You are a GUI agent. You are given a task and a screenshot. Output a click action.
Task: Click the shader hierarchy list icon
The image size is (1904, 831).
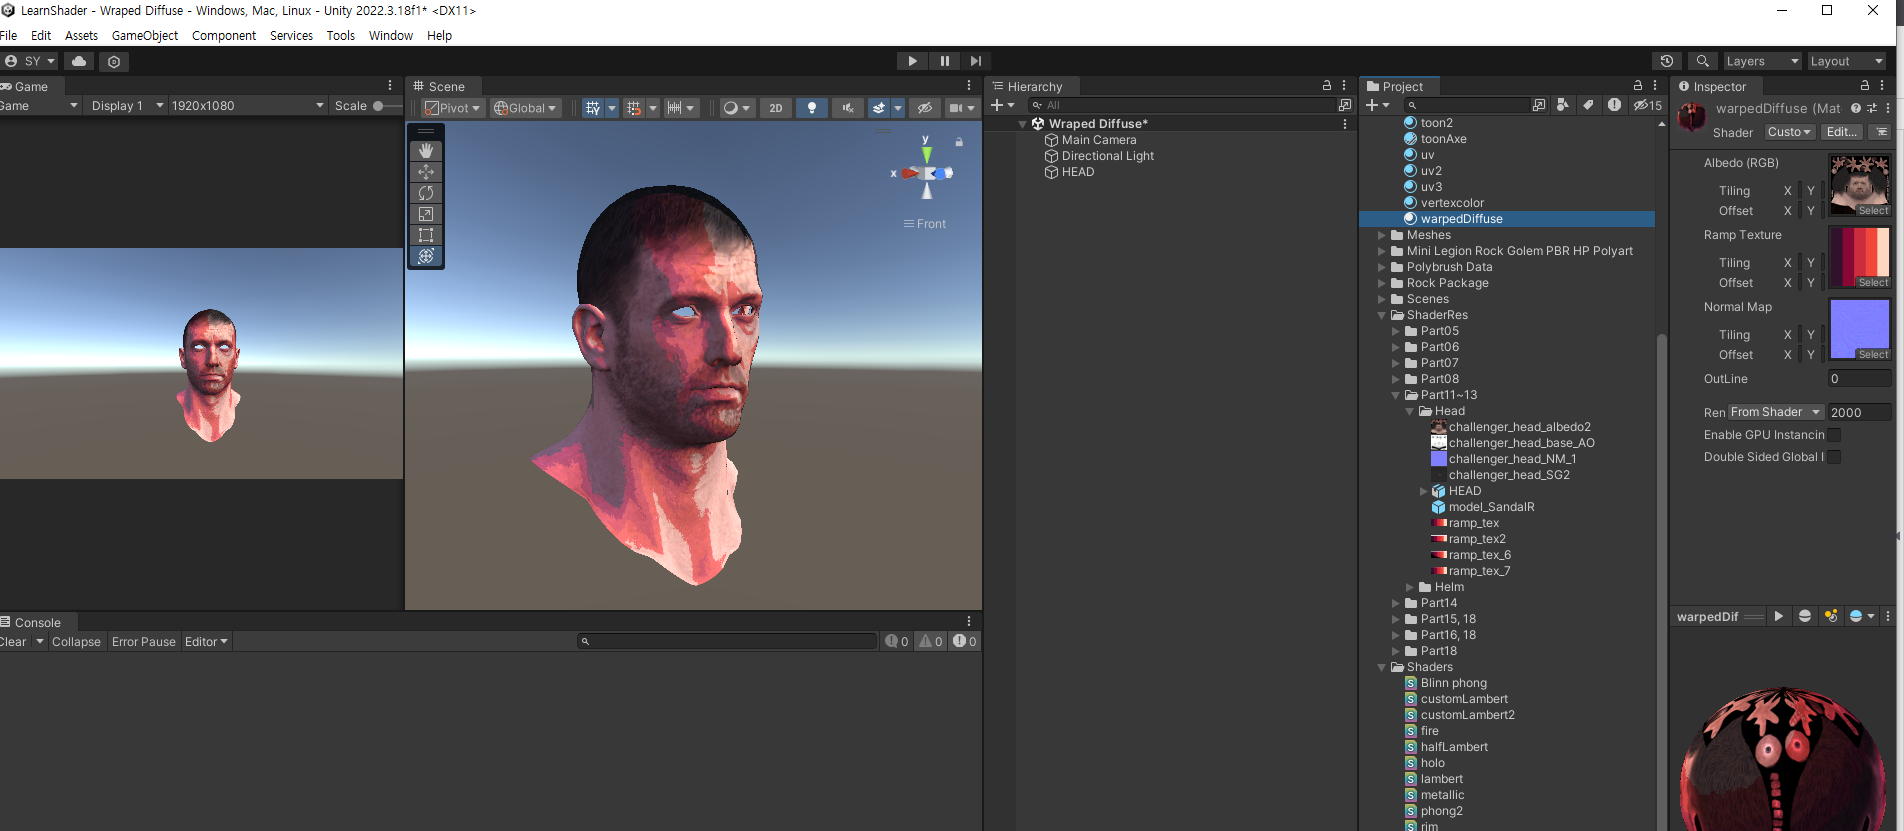(x=1881, y=132)
